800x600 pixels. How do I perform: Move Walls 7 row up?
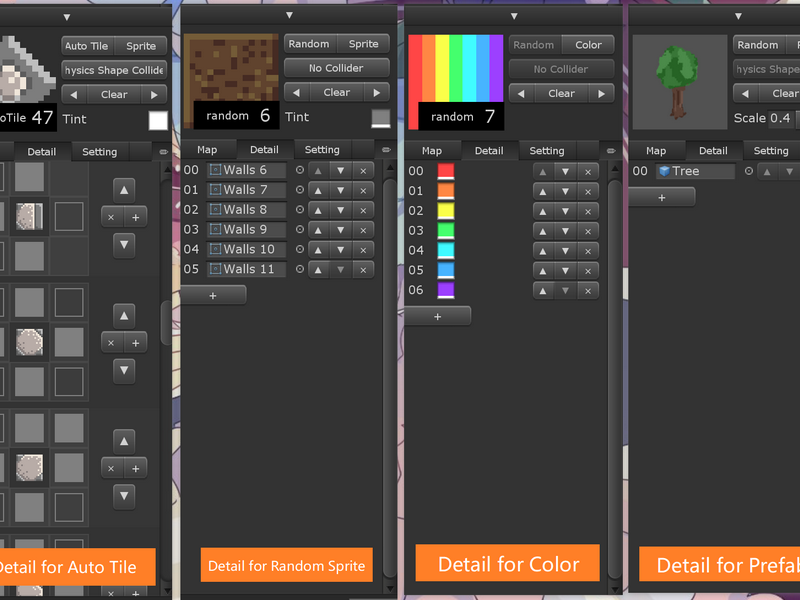pyautogui.click(x=318, y=190)
